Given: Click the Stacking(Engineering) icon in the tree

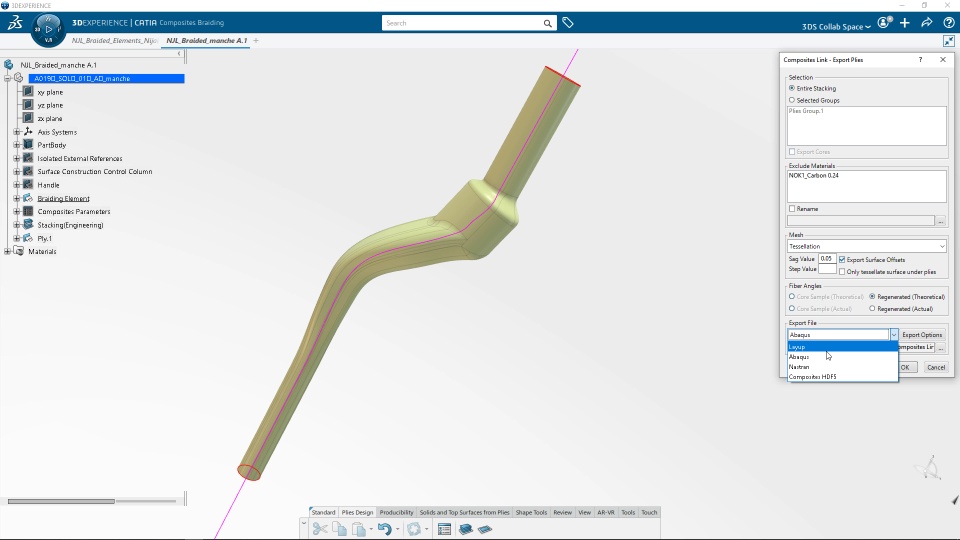Looking at the screenshot, I should point(28,225).
